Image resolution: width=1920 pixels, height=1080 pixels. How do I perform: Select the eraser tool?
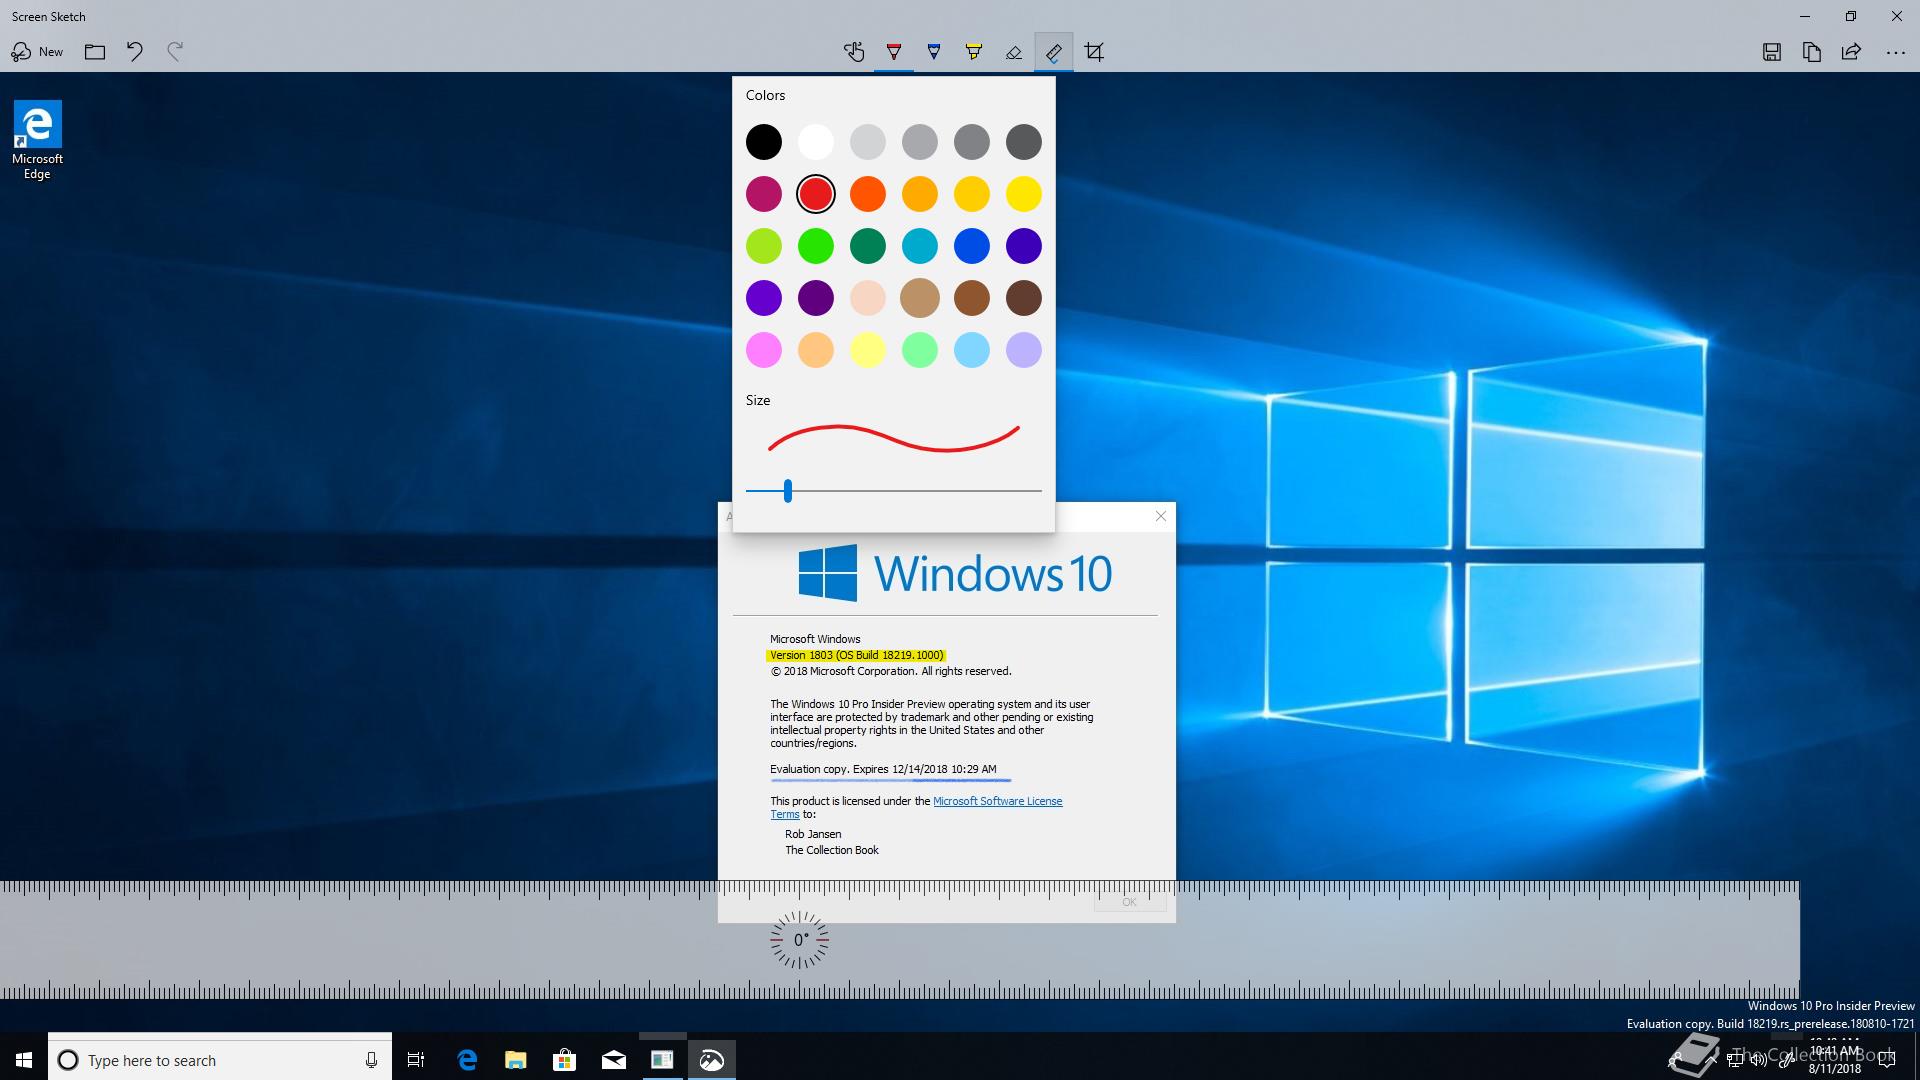[1014, 52]
